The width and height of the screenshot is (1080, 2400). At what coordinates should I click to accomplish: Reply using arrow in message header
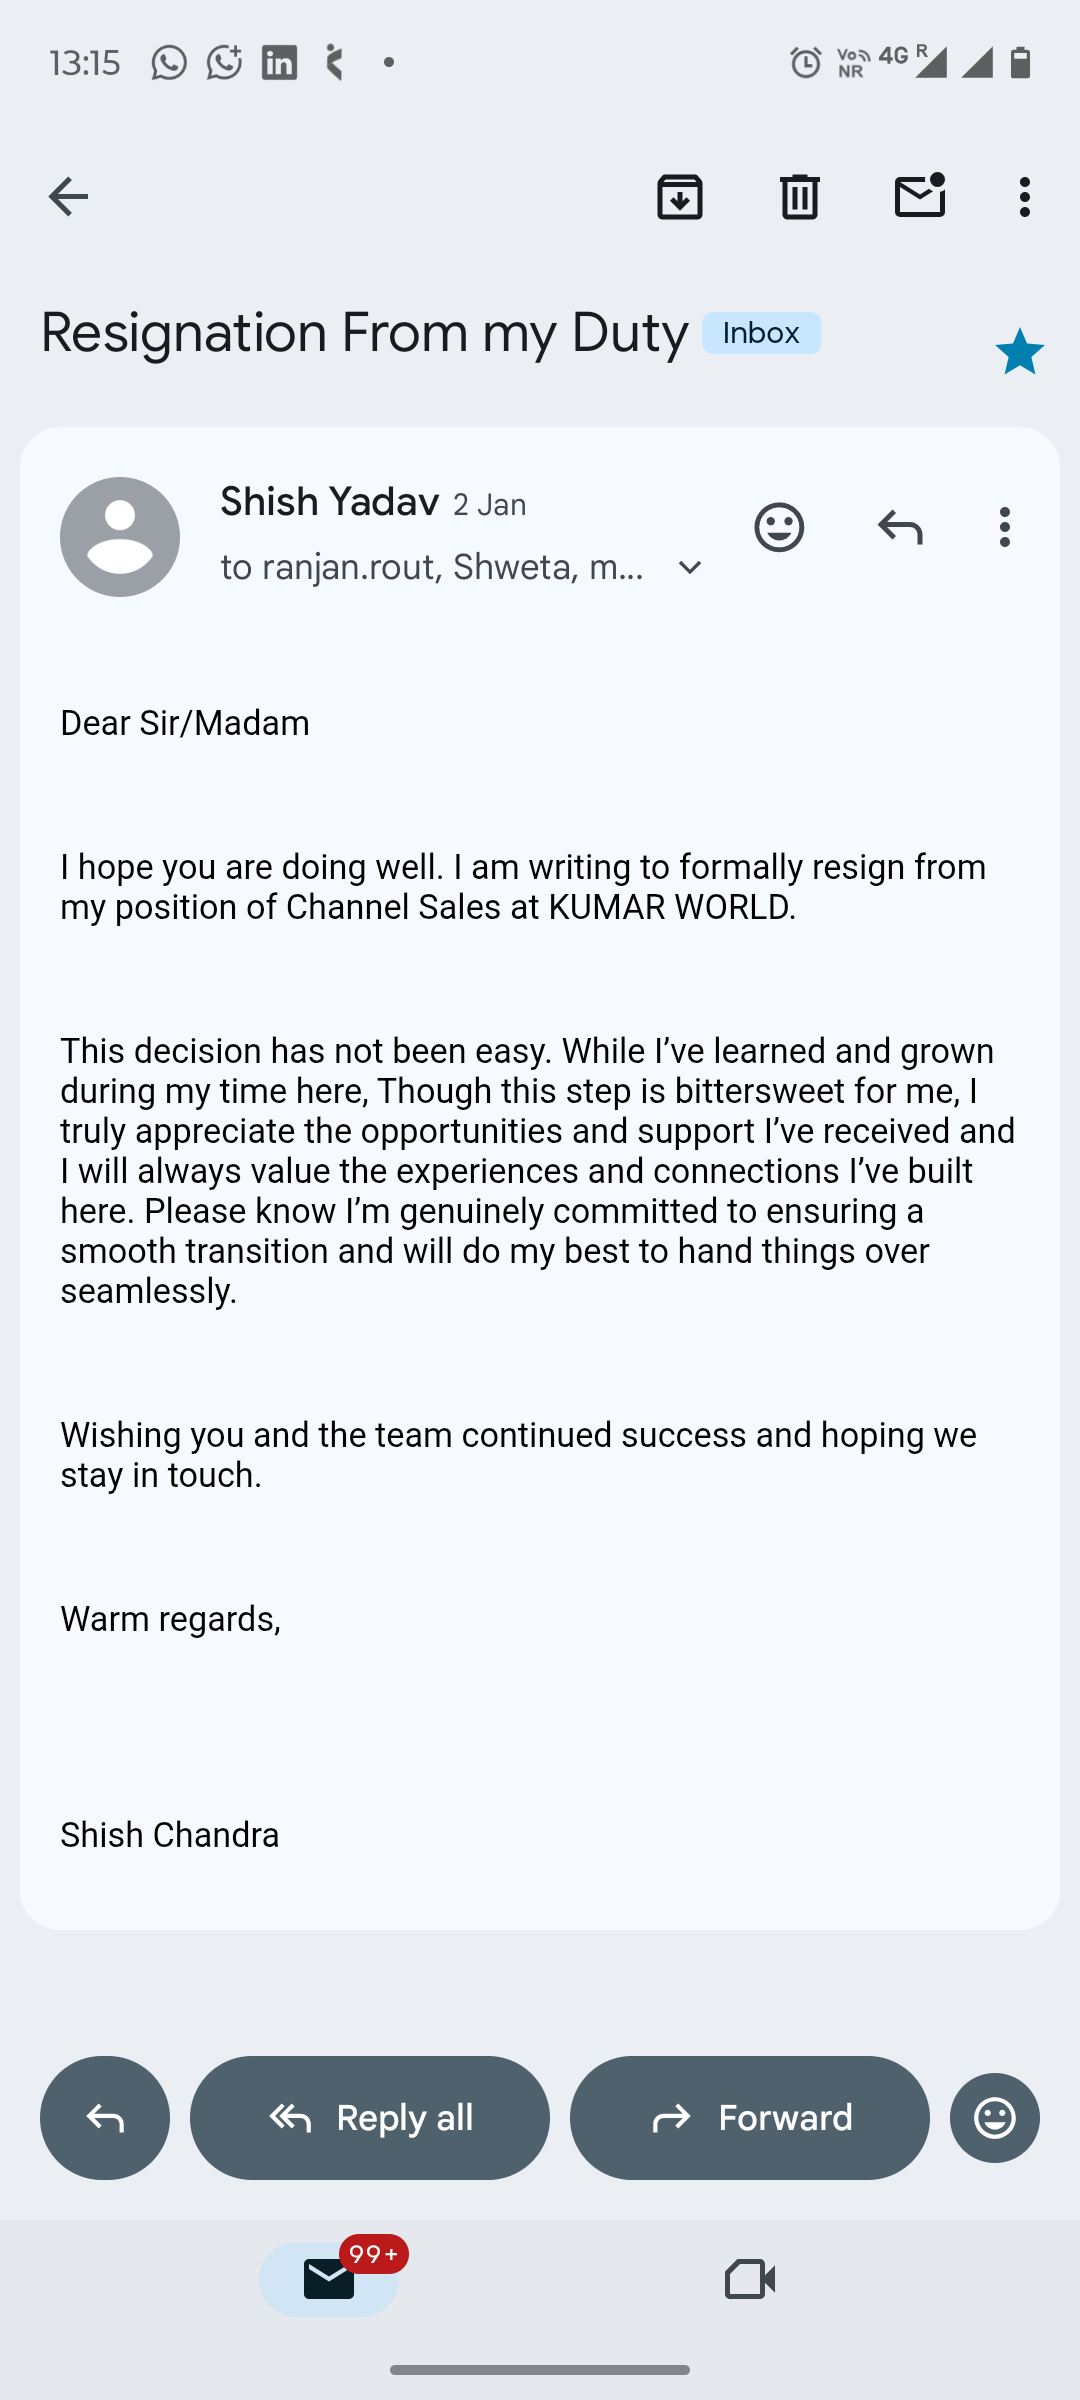(899, 527)
